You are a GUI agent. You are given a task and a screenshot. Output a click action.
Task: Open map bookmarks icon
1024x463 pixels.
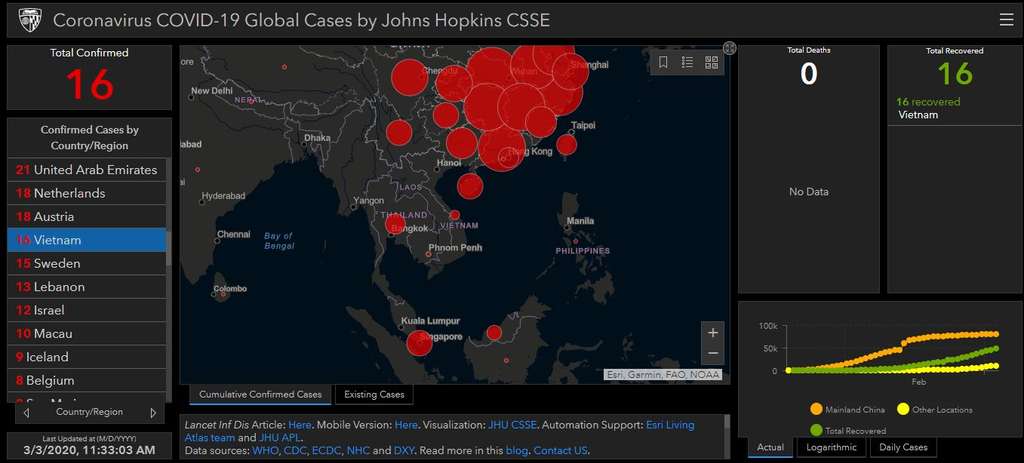(663, 62)
